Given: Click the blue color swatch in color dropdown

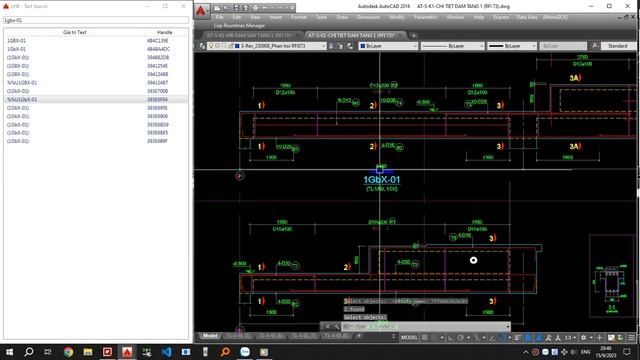Looking at the screenshot, I should tap(362, 46).
